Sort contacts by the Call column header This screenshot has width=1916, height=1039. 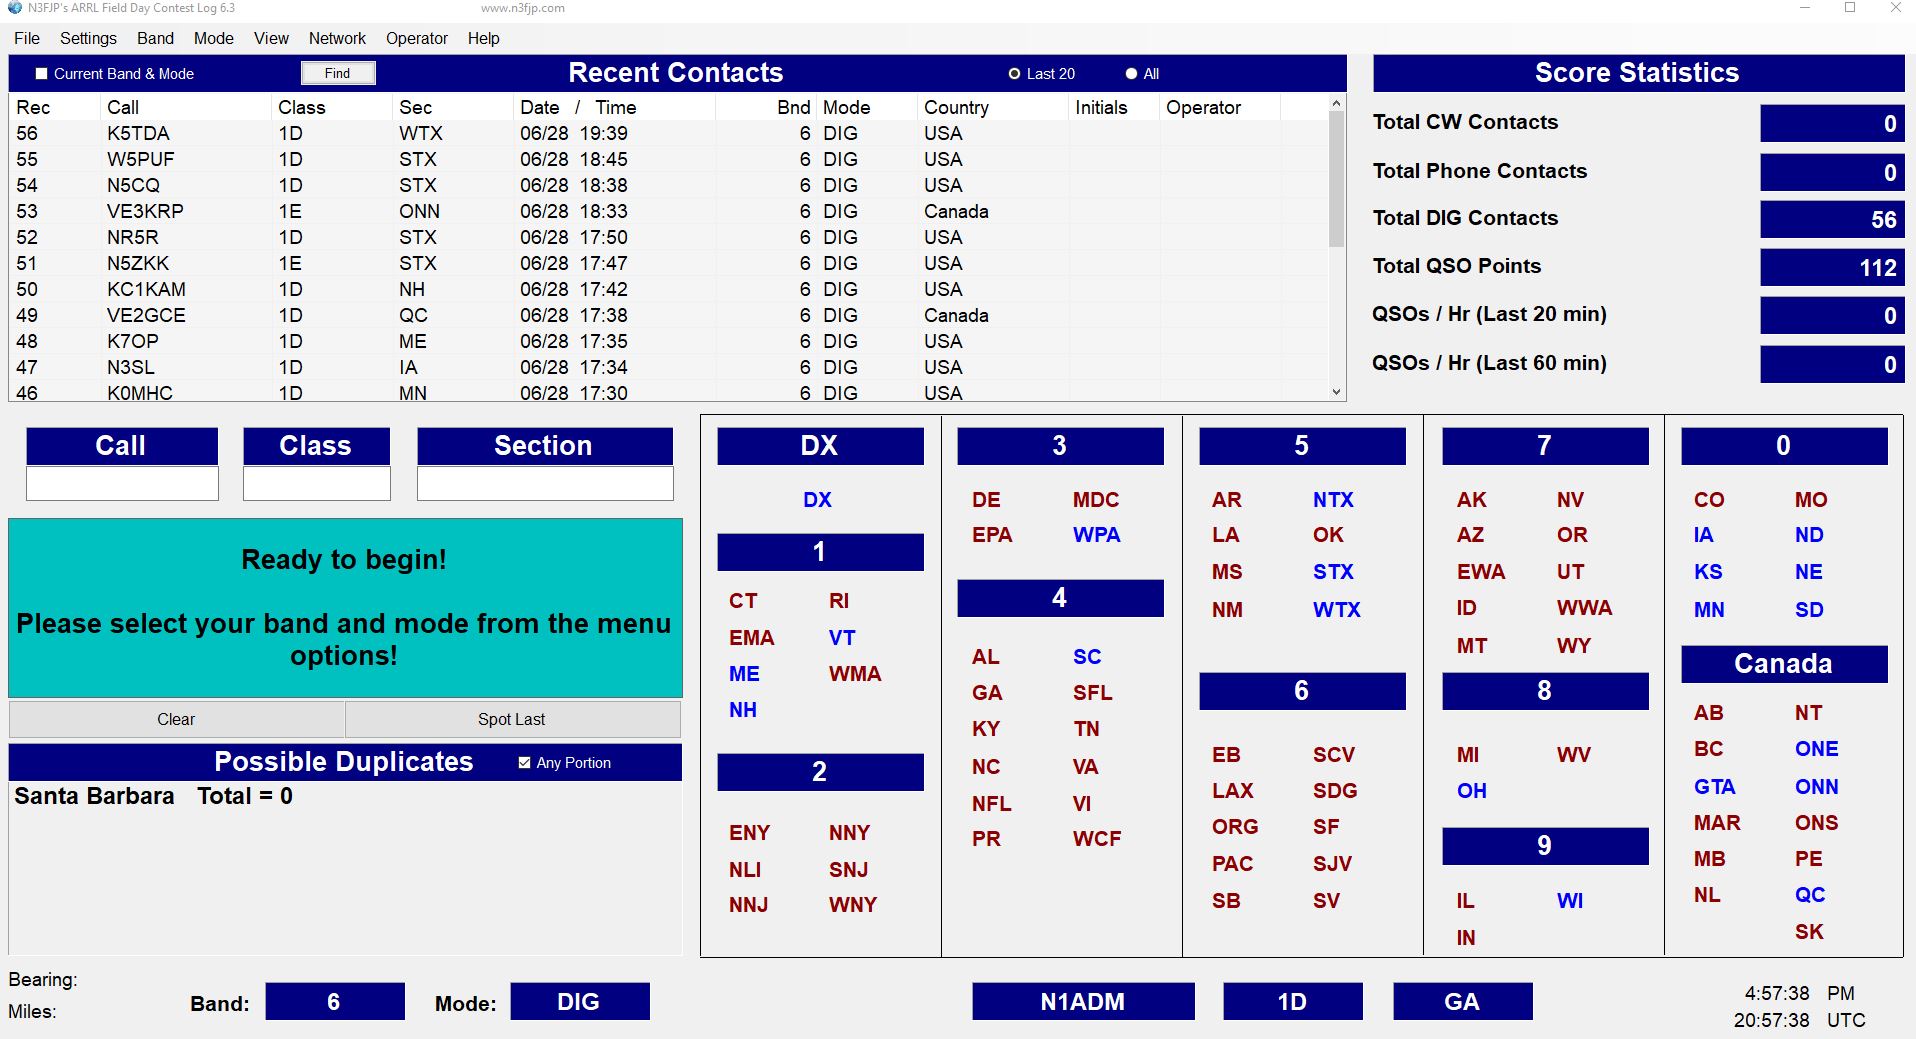coord(123,107)
